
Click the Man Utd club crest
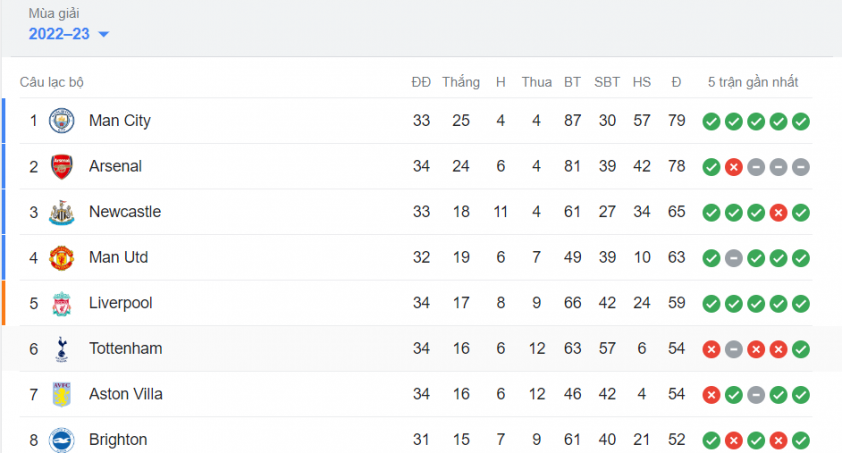tap(62, 258)
